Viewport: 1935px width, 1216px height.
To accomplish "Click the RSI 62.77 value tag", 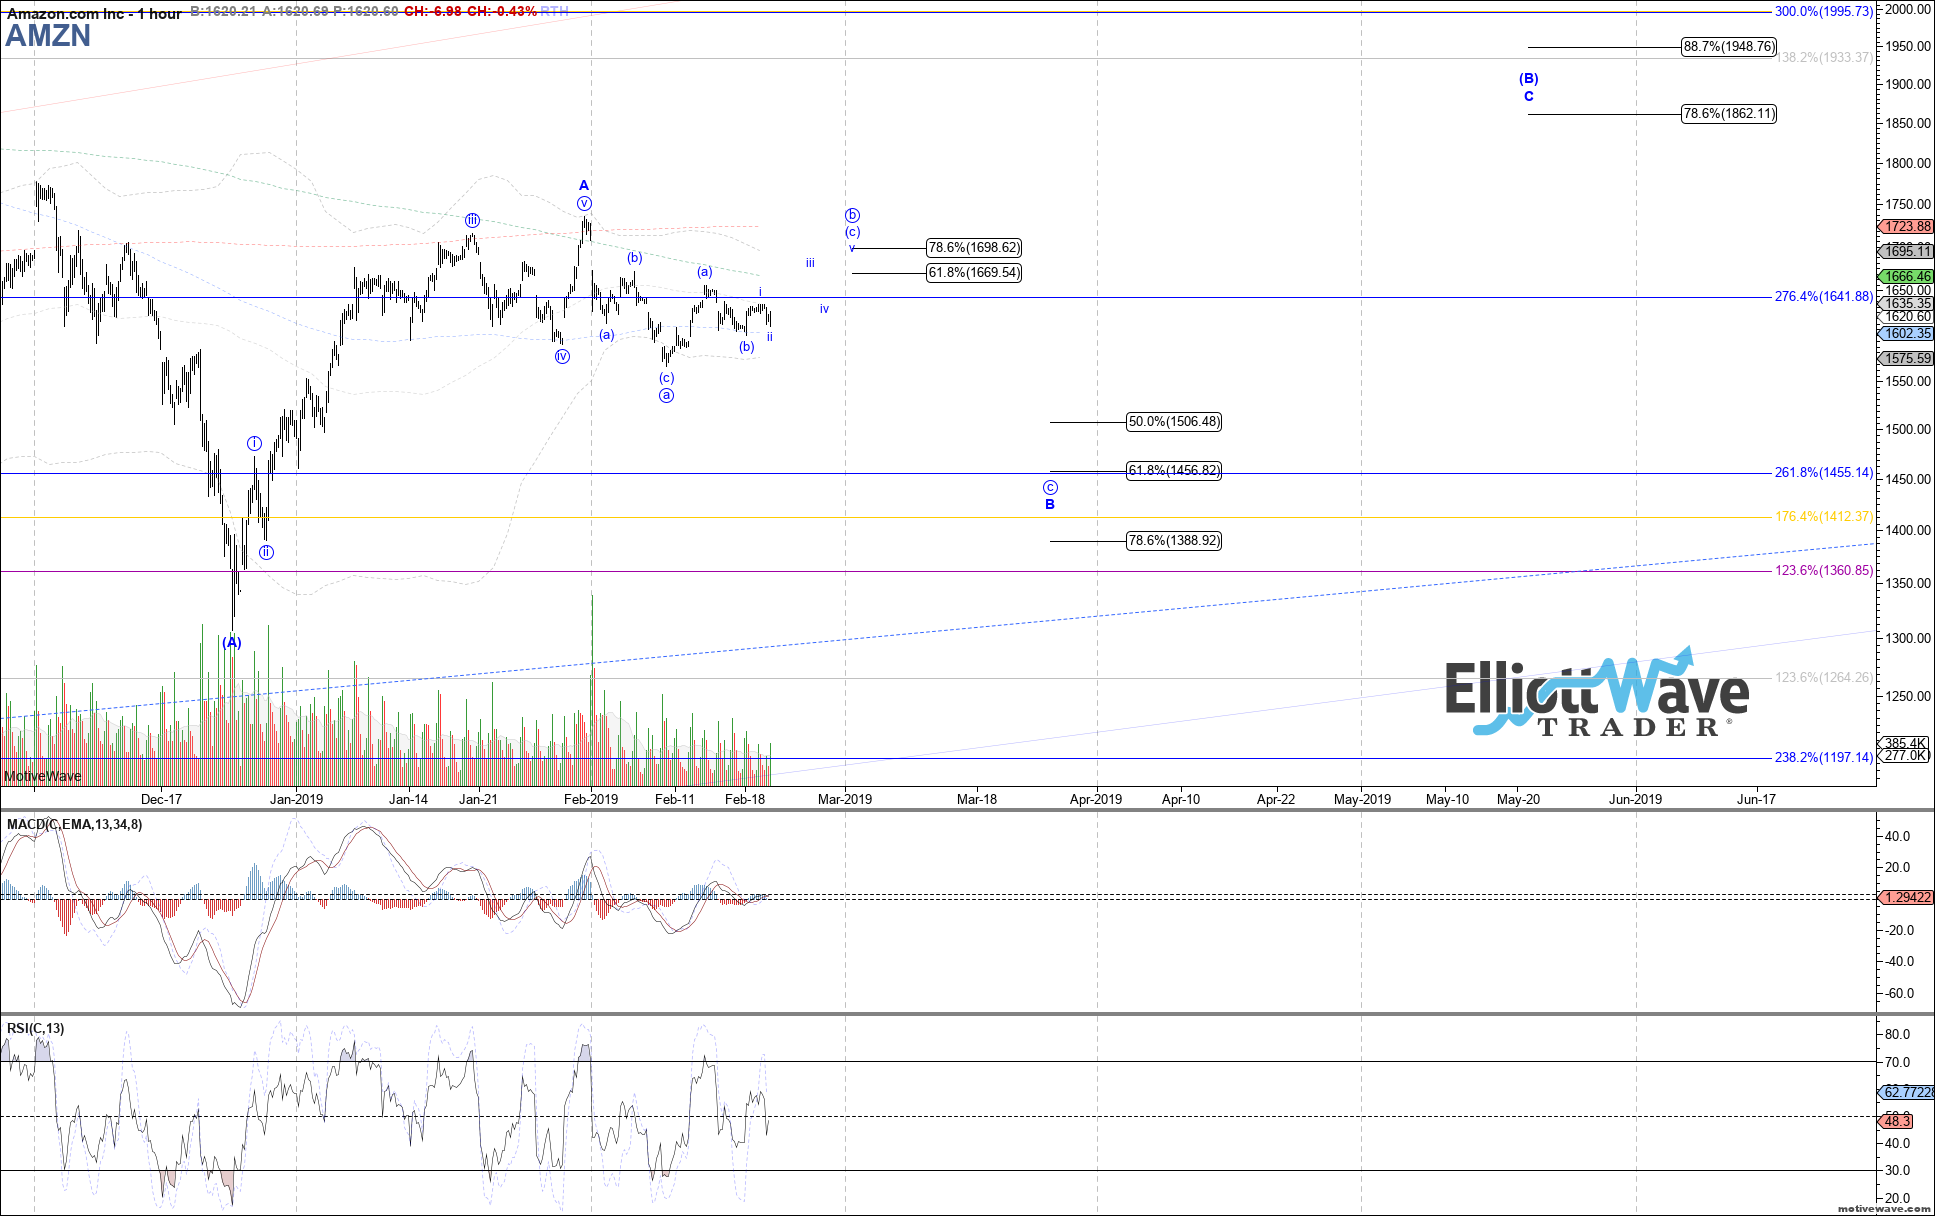I will [x=1907, y=1093].
